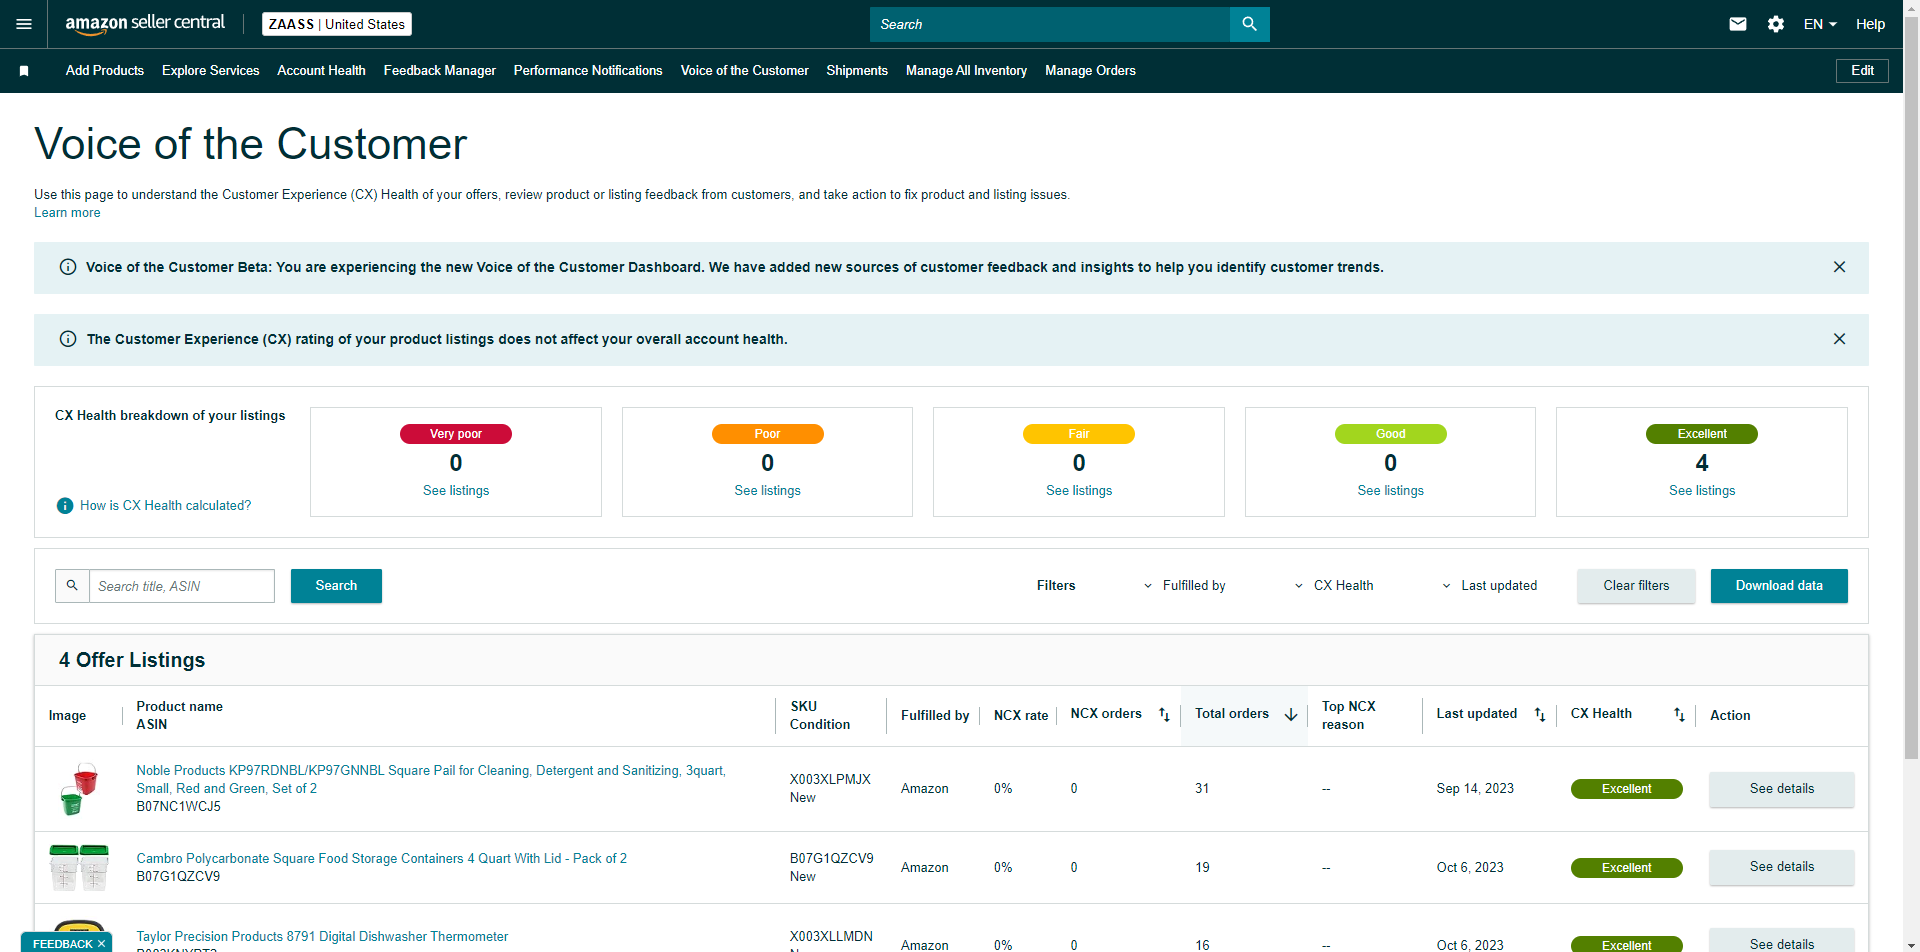The height and width of the screenshot is (952, 1920).
Task: Sort by Last updated column arrows
Action: (x=1540, y=714)
